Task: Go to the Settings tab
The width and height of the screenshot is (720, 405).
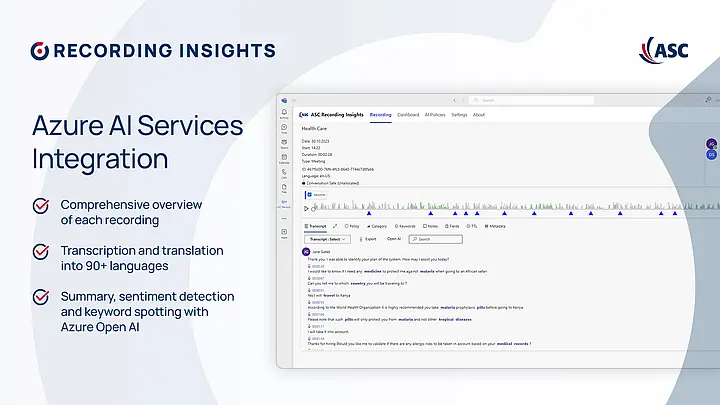Action: (x=459, y=115)
